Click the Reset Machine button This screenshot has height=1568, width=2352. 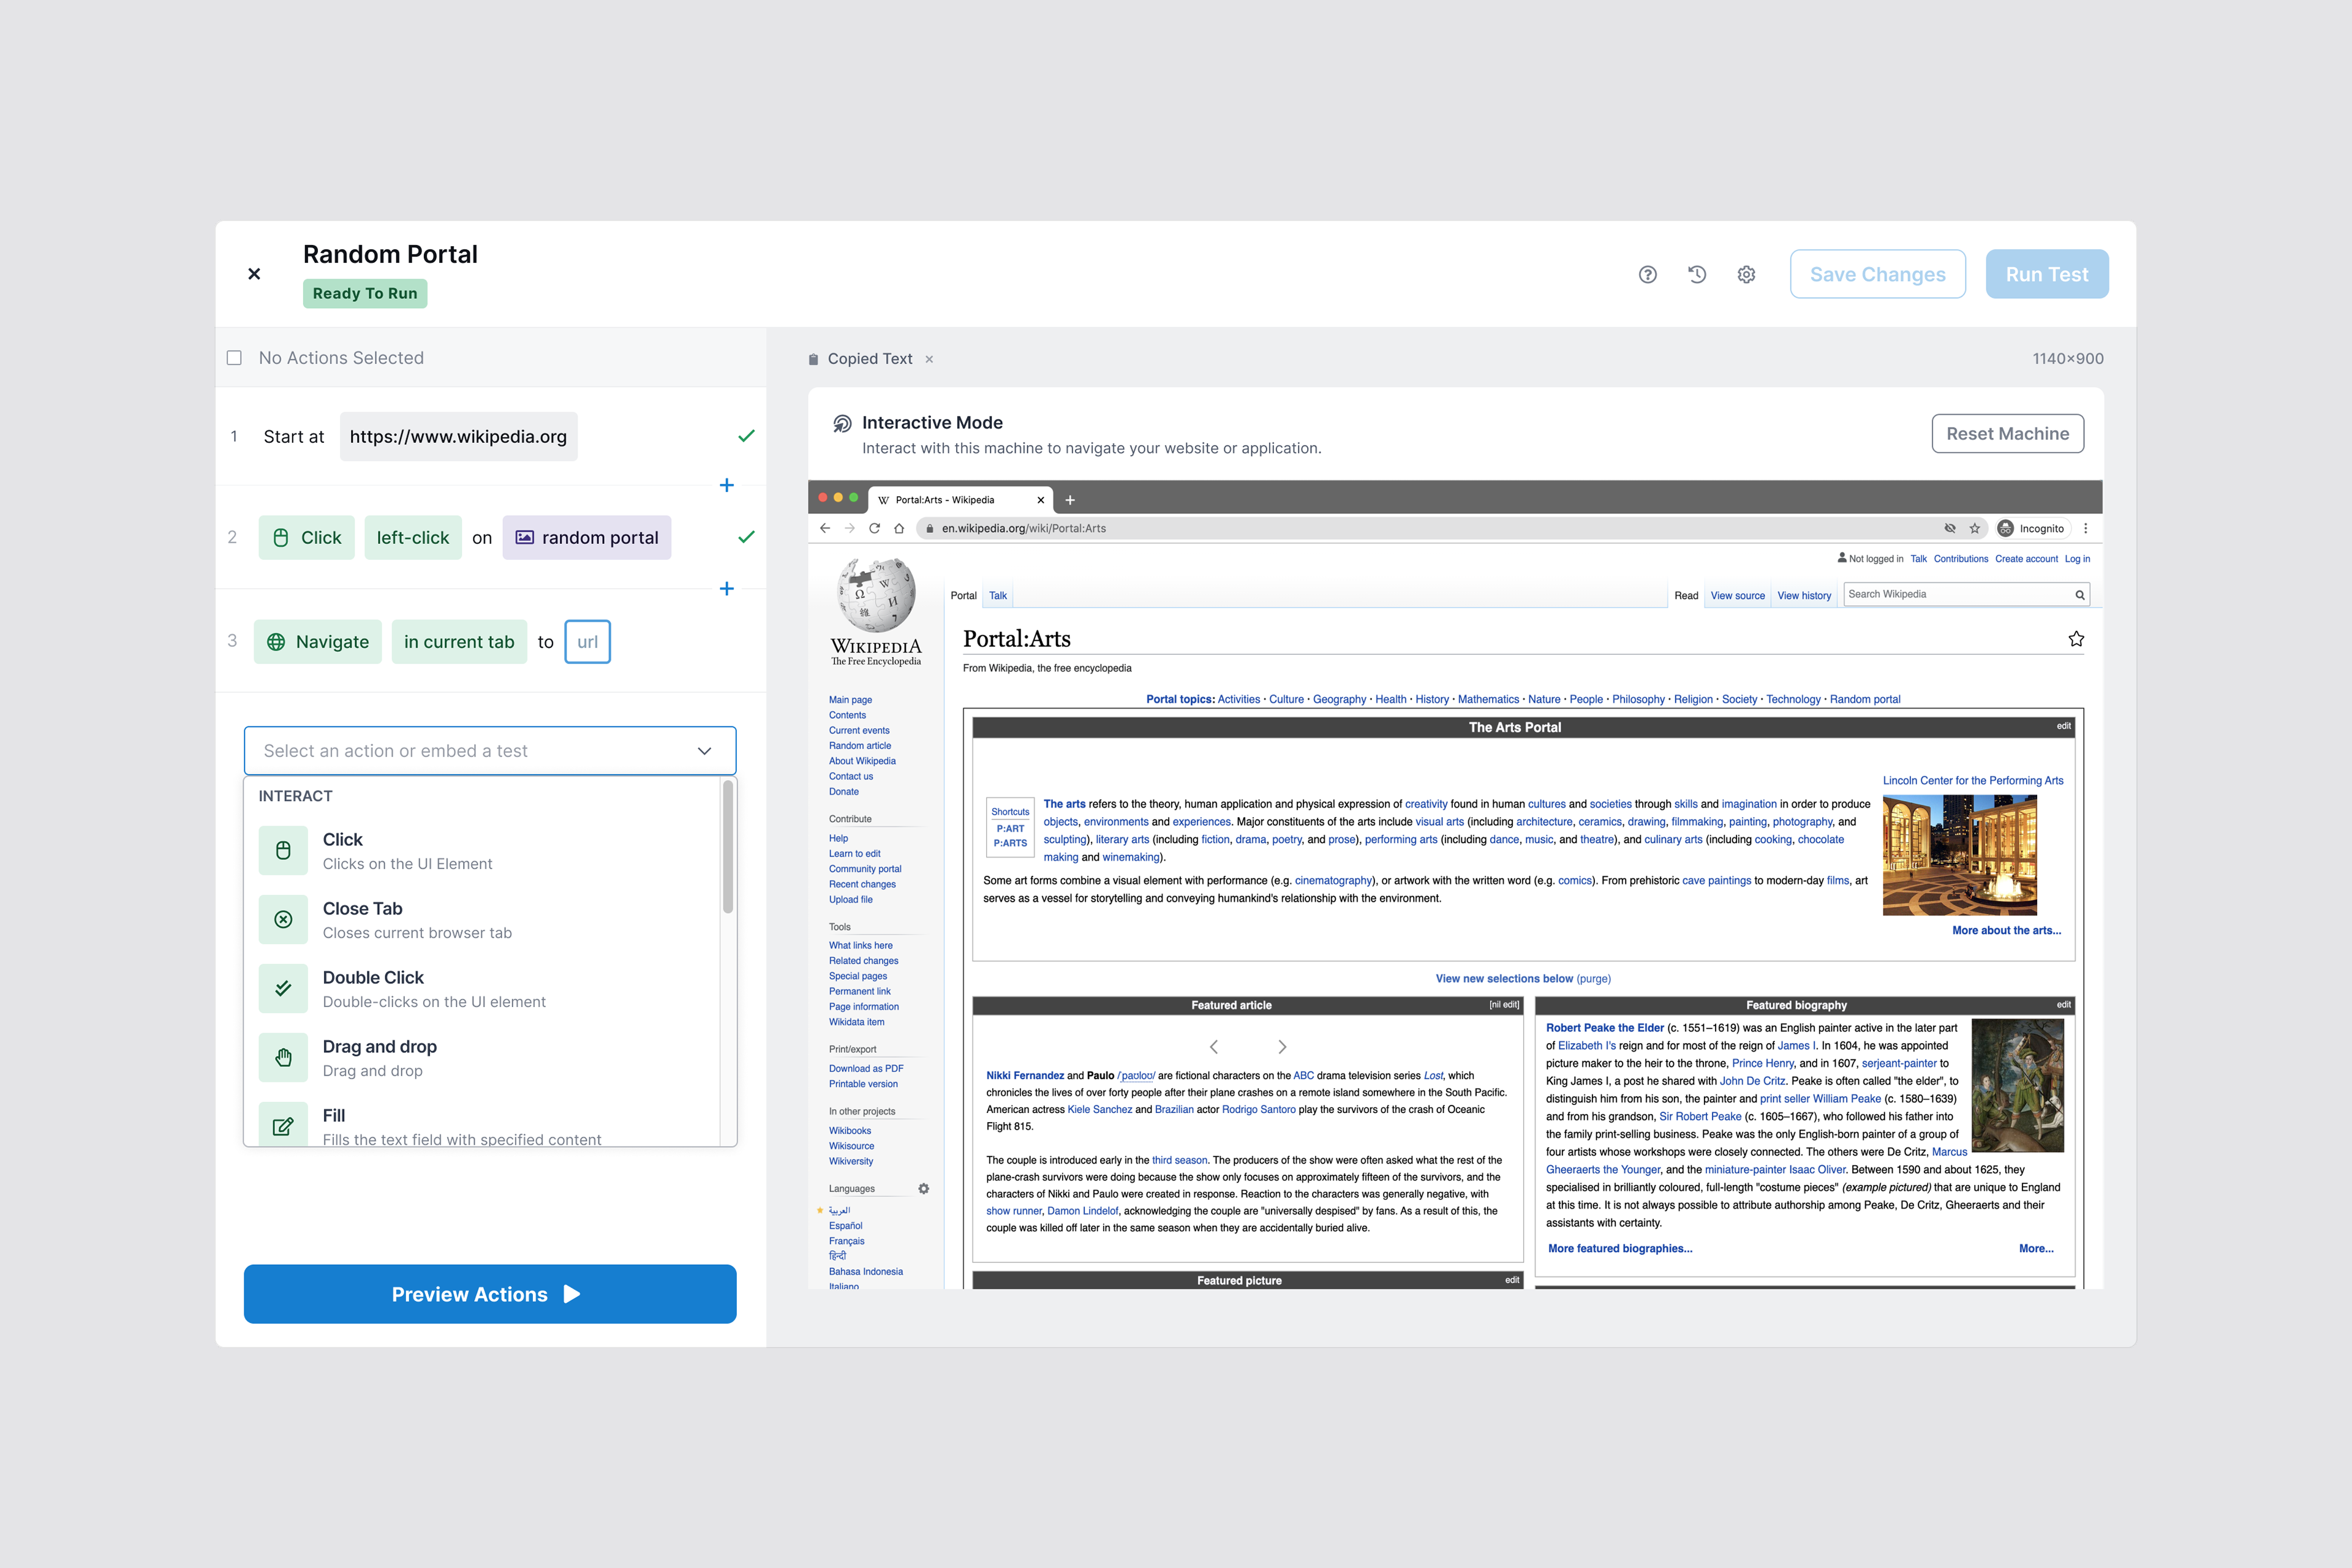tap(2007, 433)
